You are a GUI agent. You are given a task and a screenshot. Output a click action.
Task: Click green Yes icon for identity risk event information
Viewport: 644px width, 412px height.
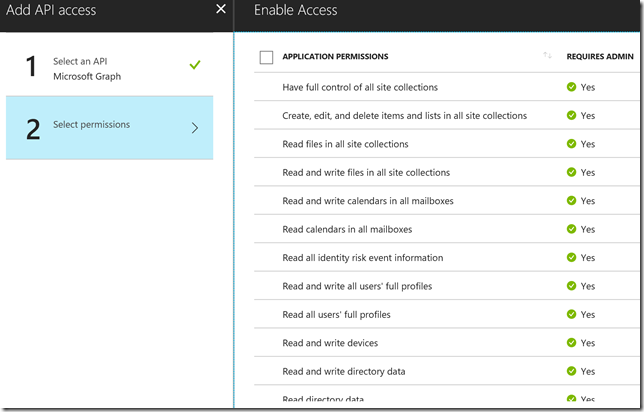click(571, 257)
